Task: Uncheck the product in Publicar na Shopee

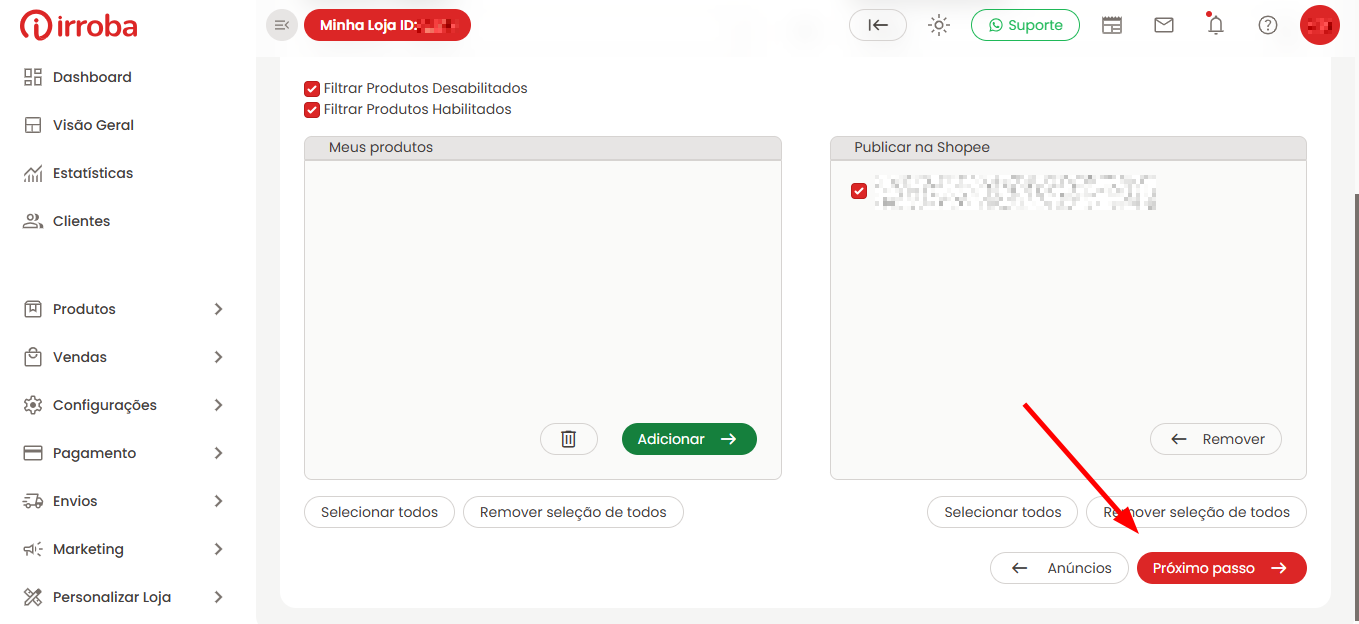Action: coord(859,191)
